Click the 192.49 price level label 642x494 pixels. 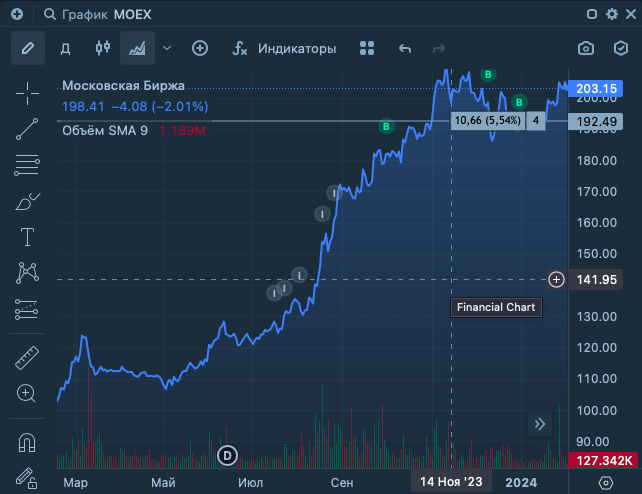point(596,122)
